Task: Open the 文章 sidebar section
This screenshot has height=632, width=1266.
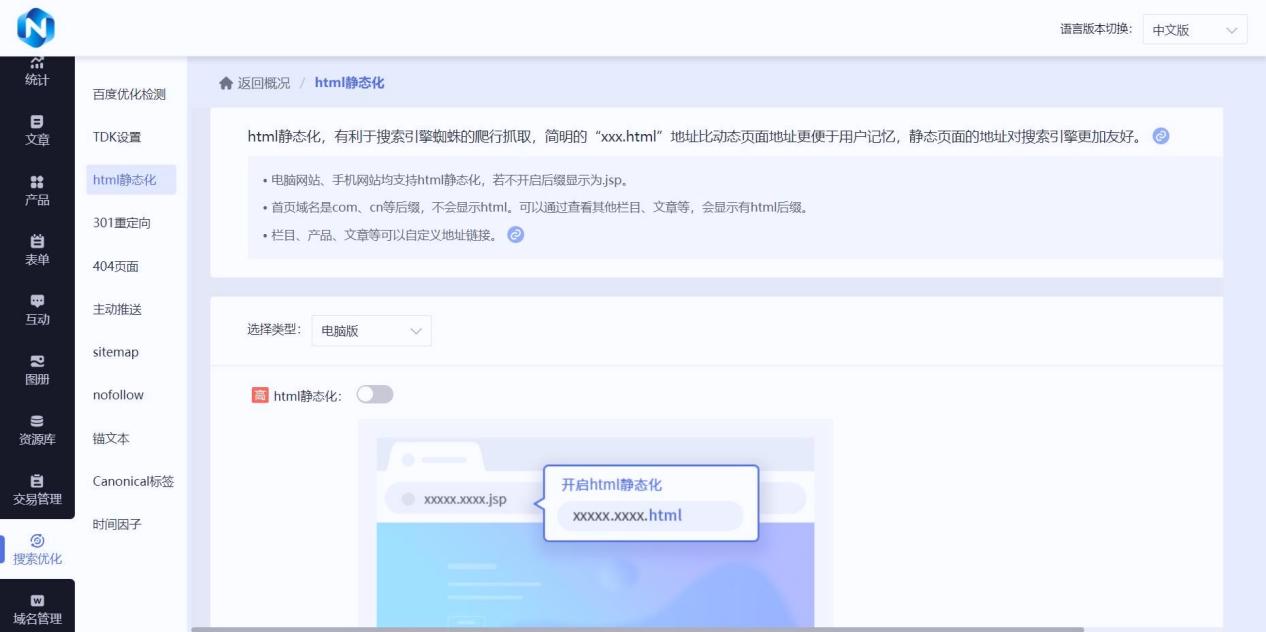Action: pyautogui.click(x=37, y=130)
